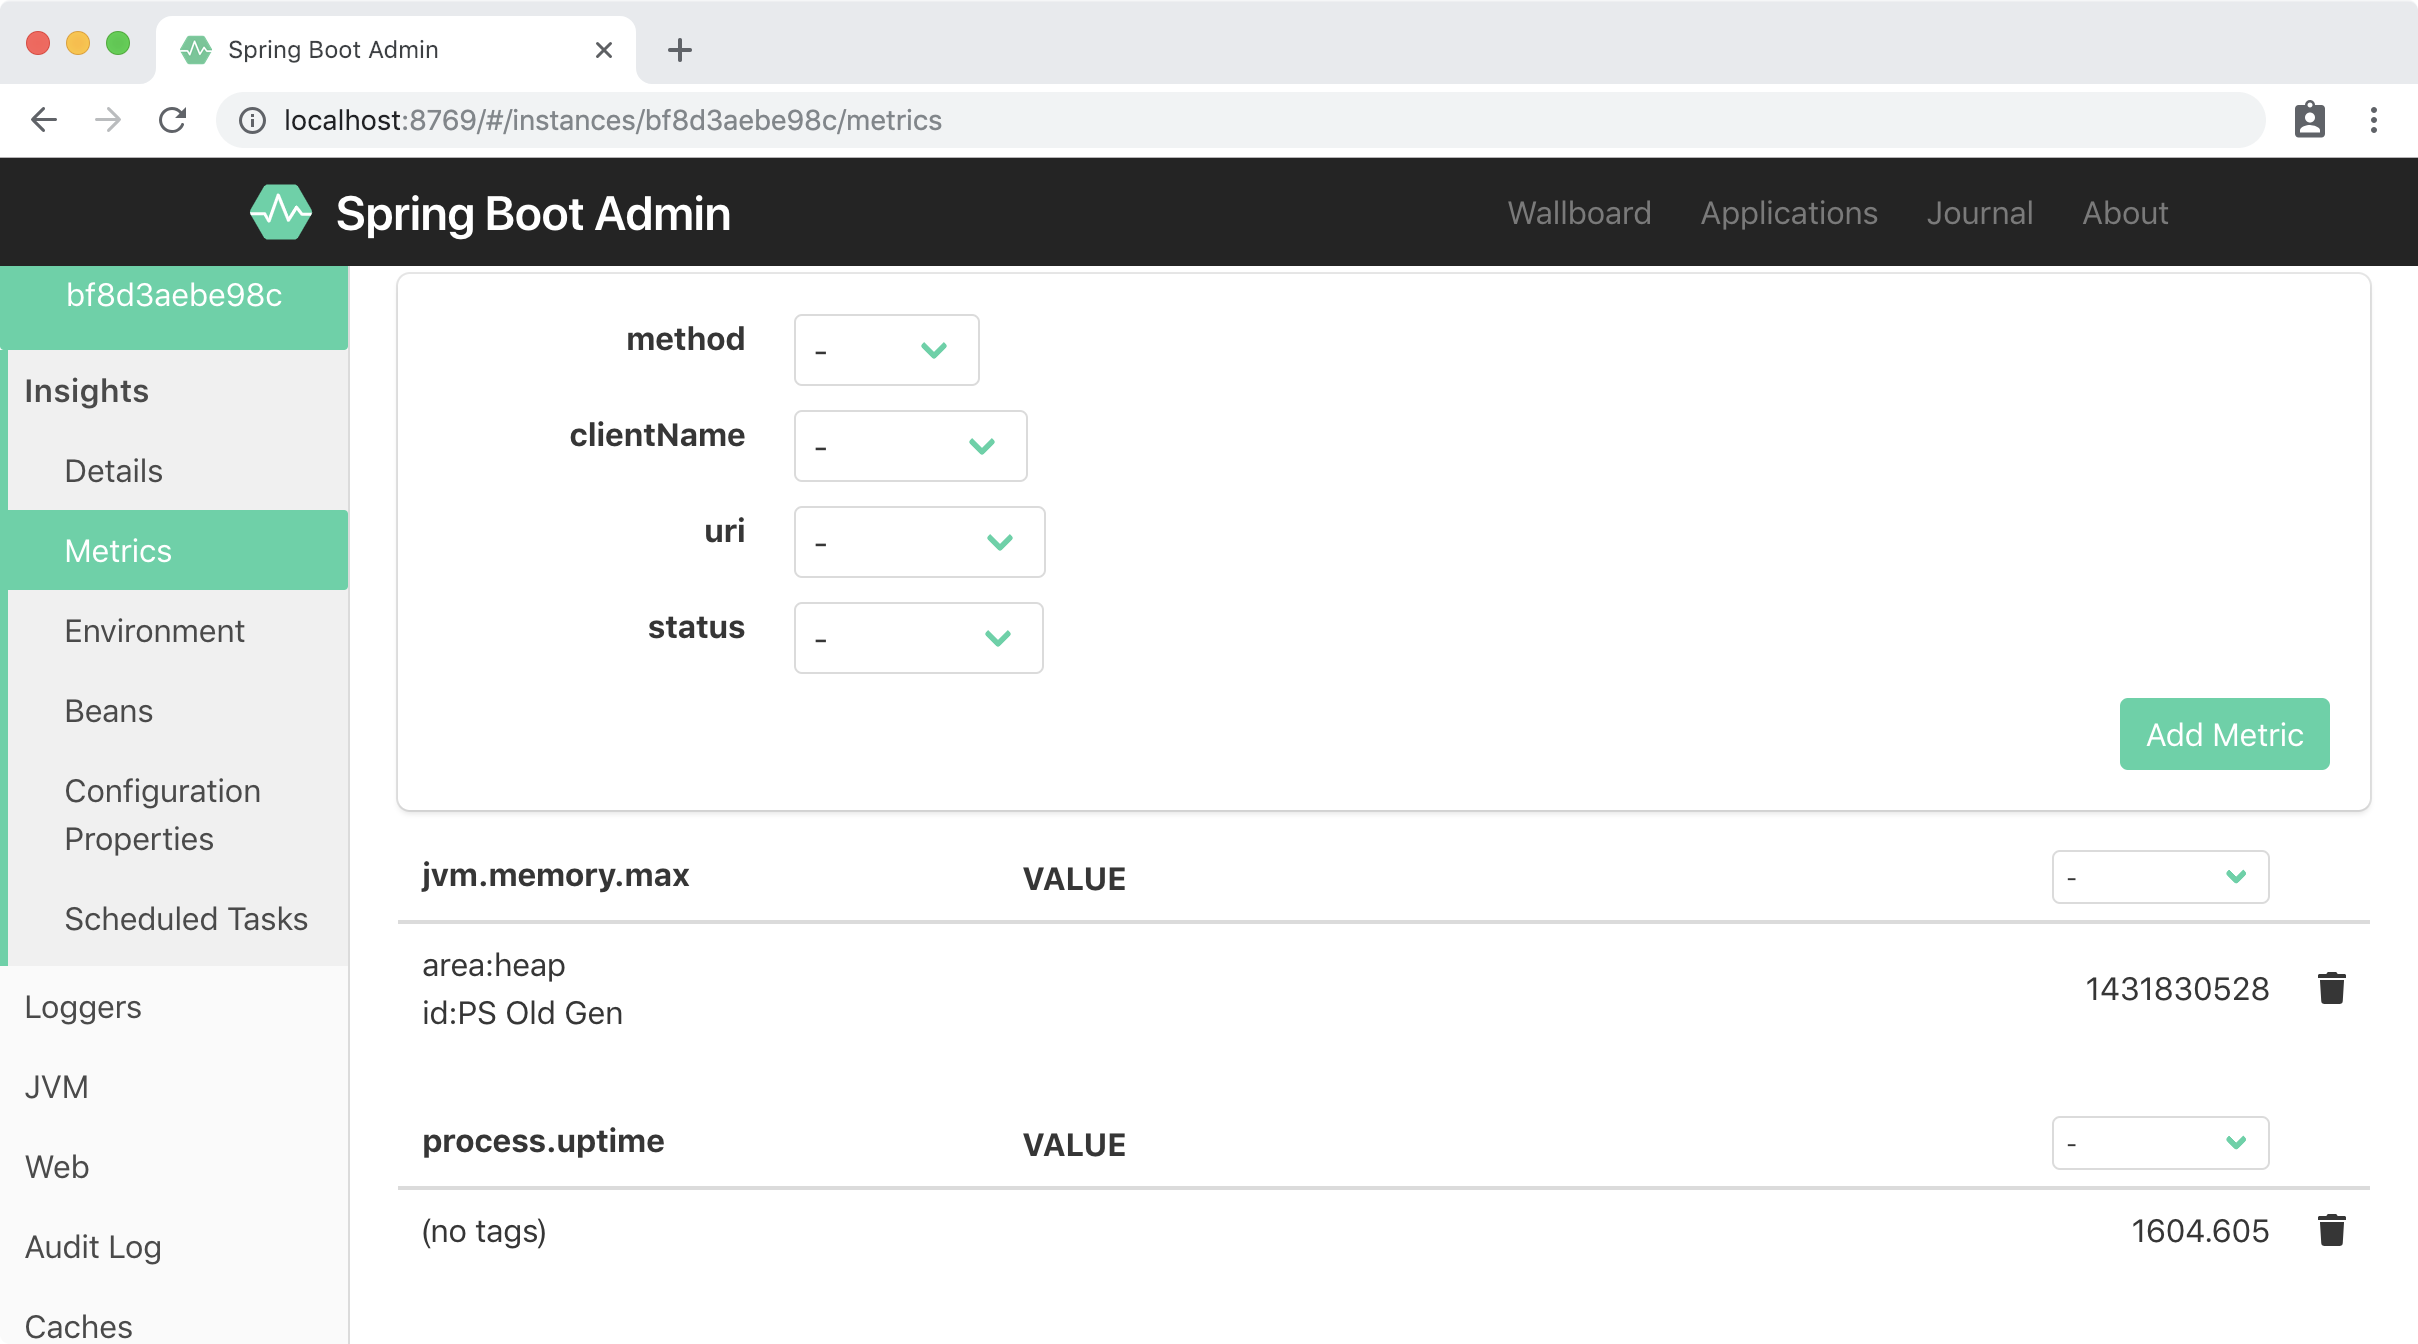
Task: Open the Wallboard view
Action: 1579,213
